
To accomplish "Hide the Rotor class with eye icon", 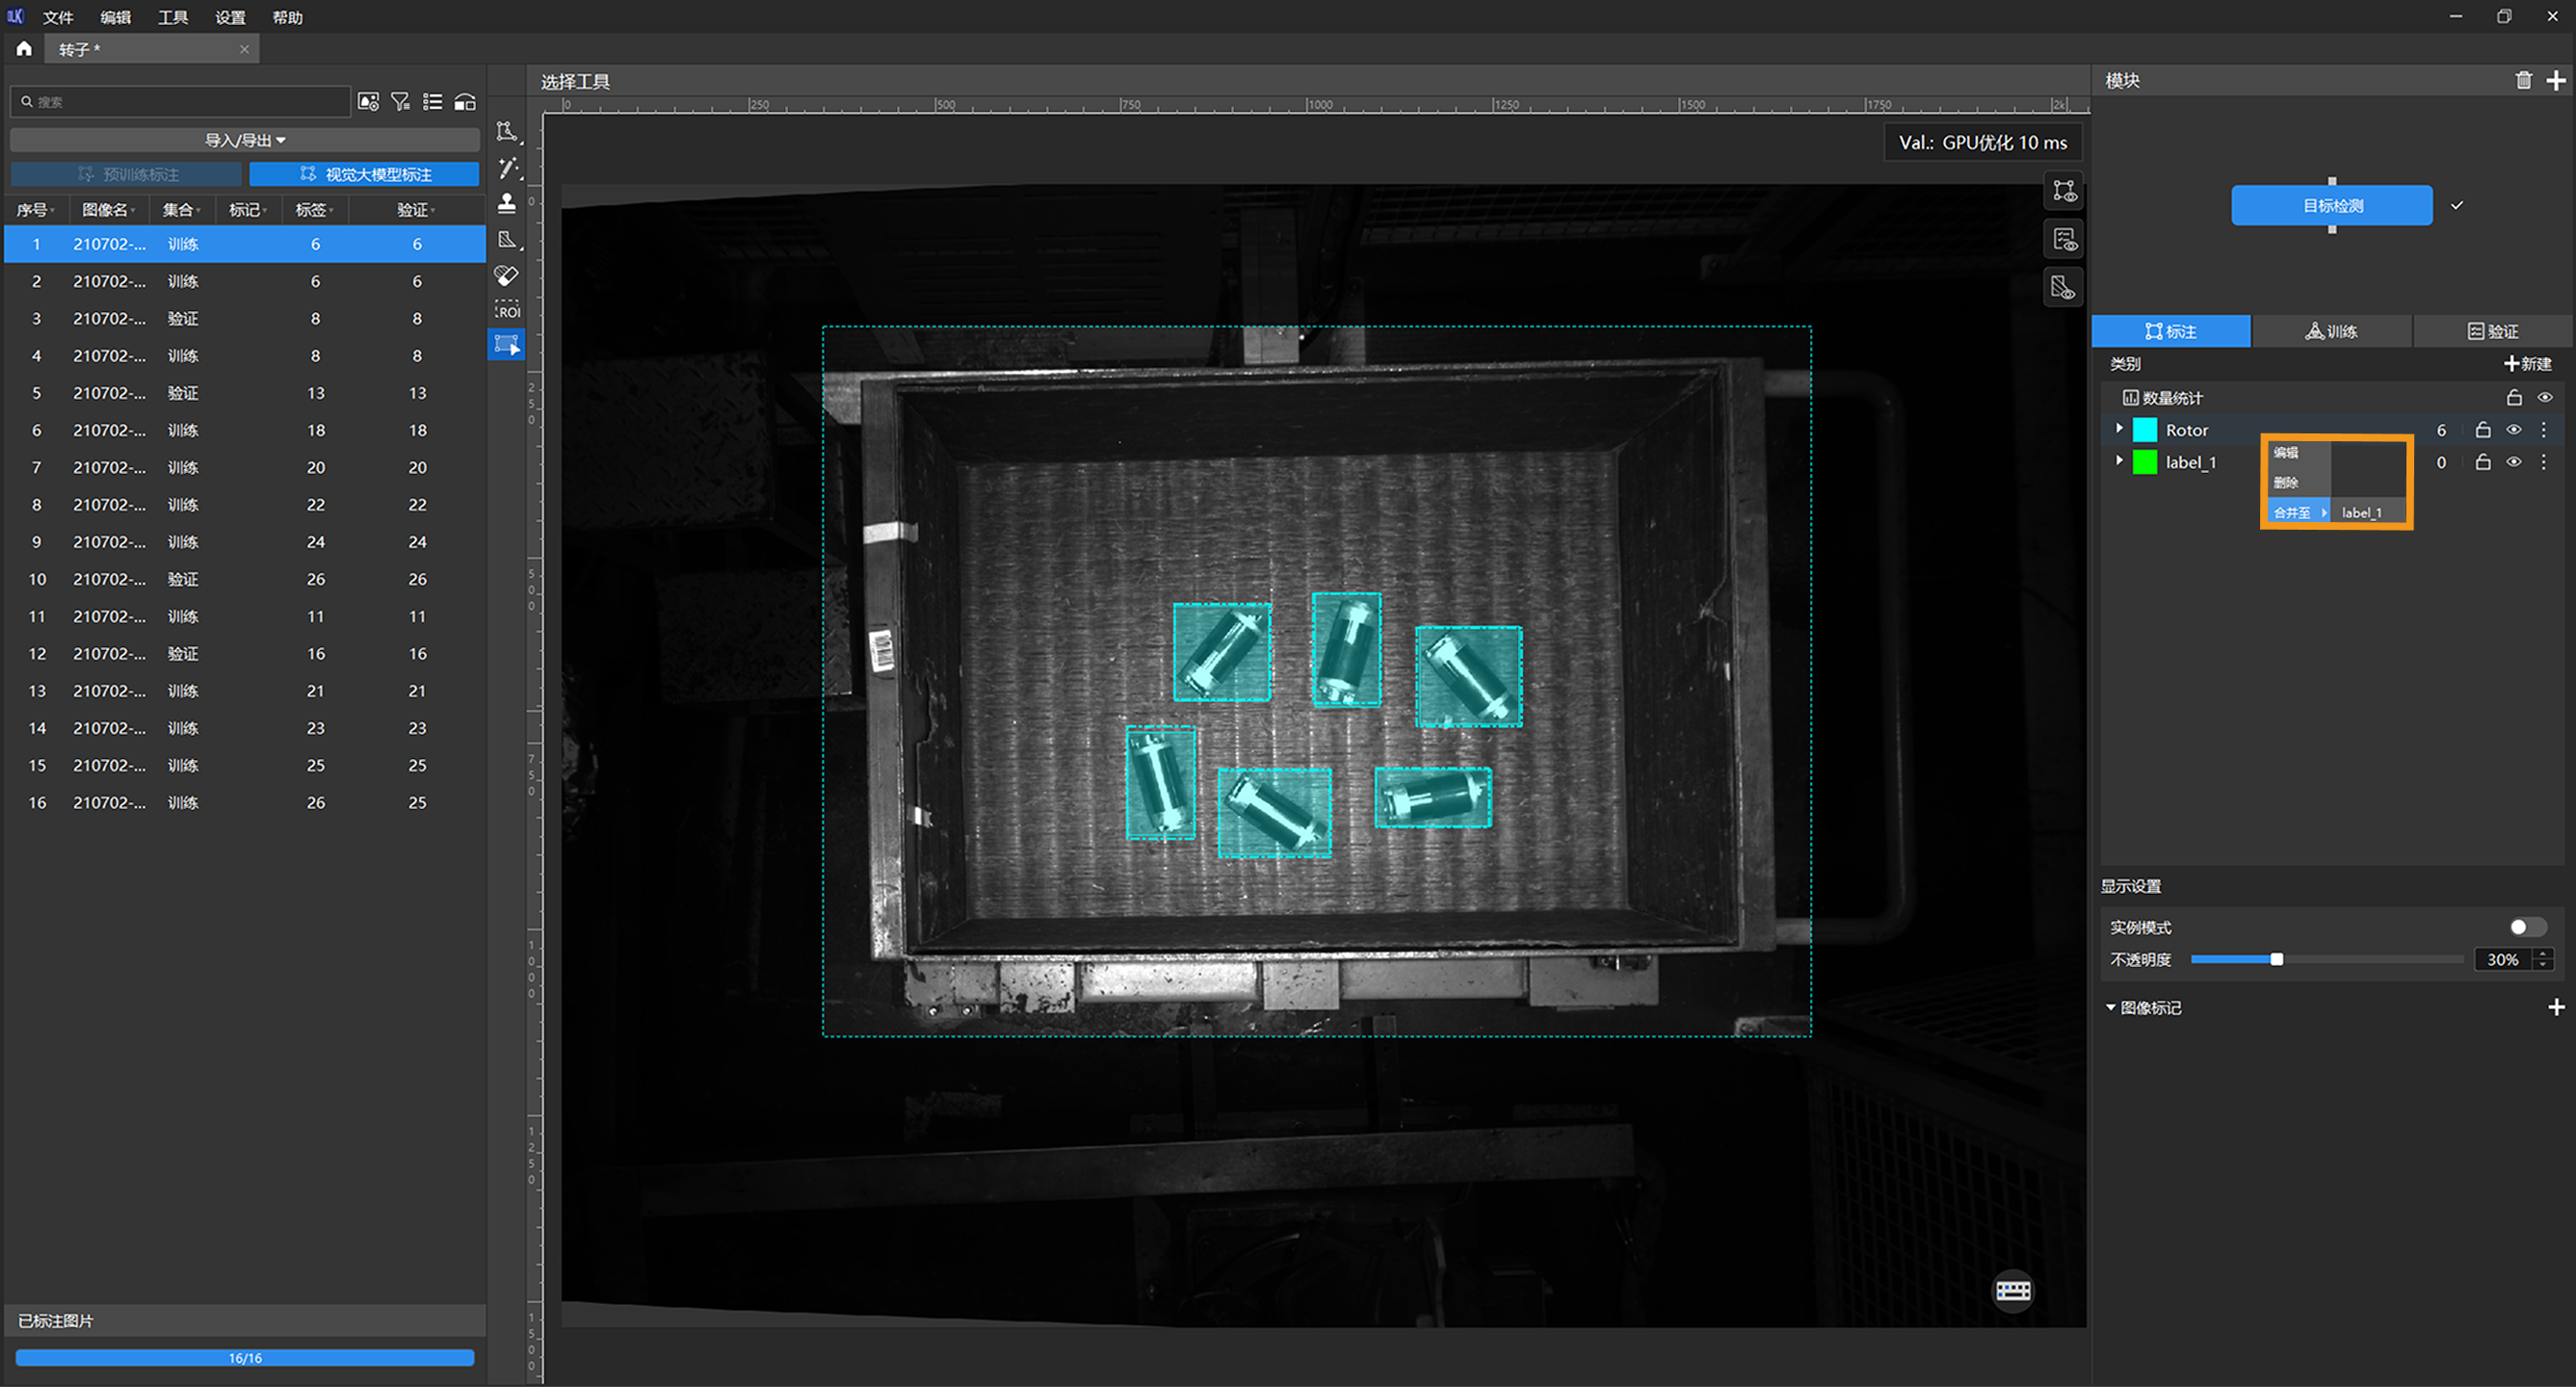I will tap(2513, 430).
